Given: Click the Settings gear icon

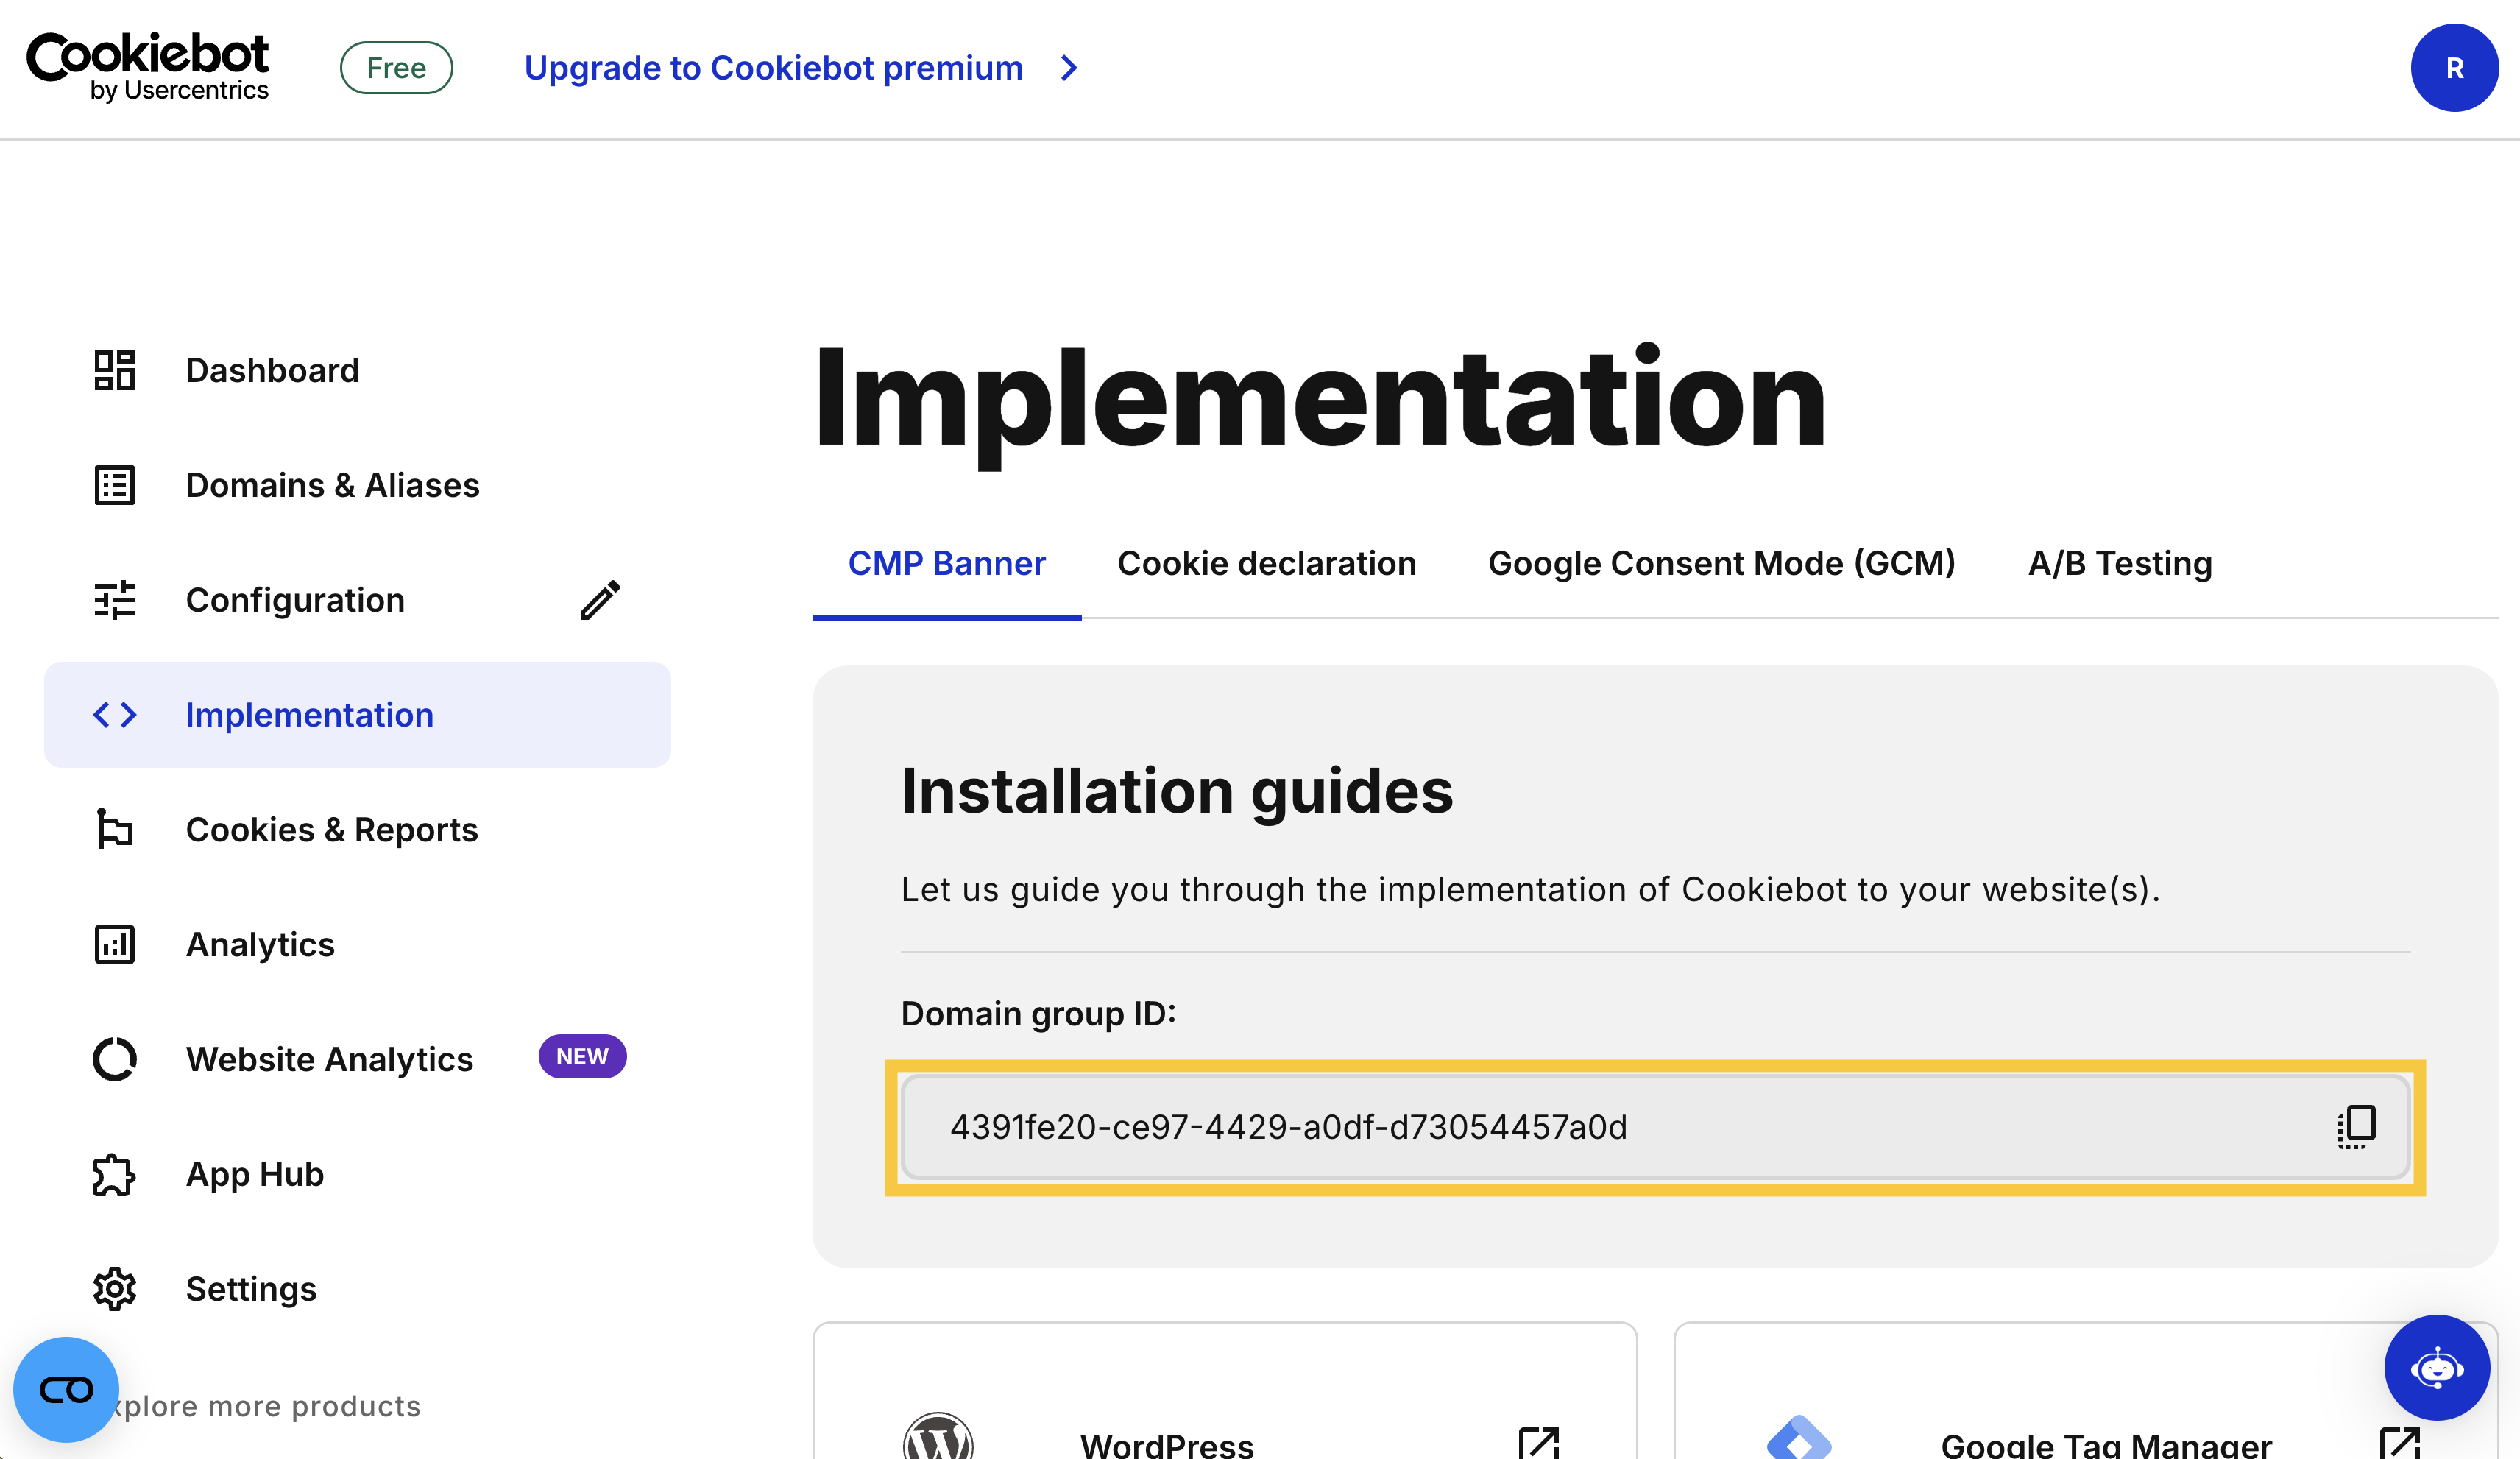Looking at the screenshot, I should tap(115, 1289).
